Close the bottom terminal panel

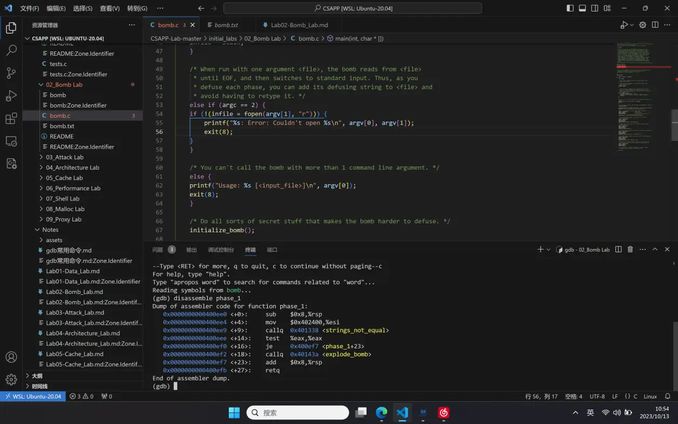[667, 249]
